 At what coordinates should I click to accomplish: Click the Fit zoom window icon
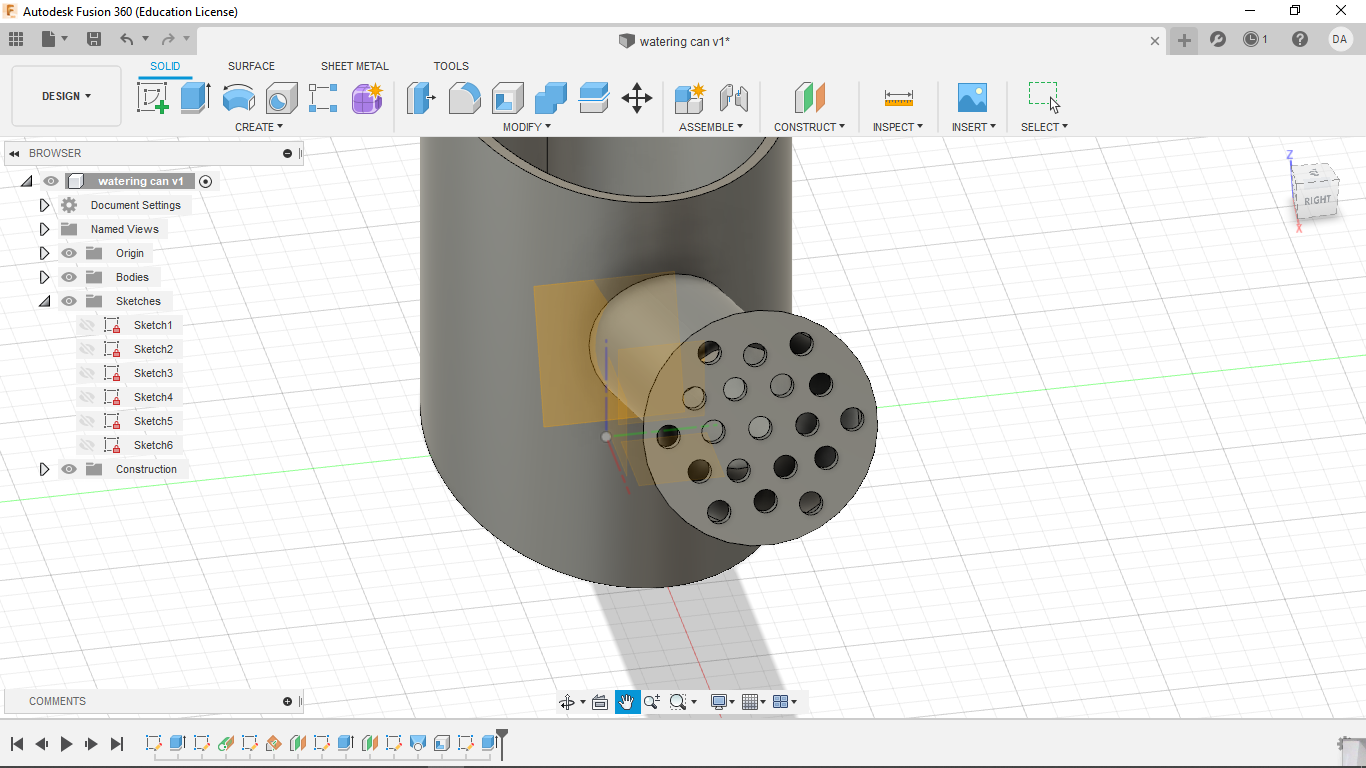(x=678, y=702)
